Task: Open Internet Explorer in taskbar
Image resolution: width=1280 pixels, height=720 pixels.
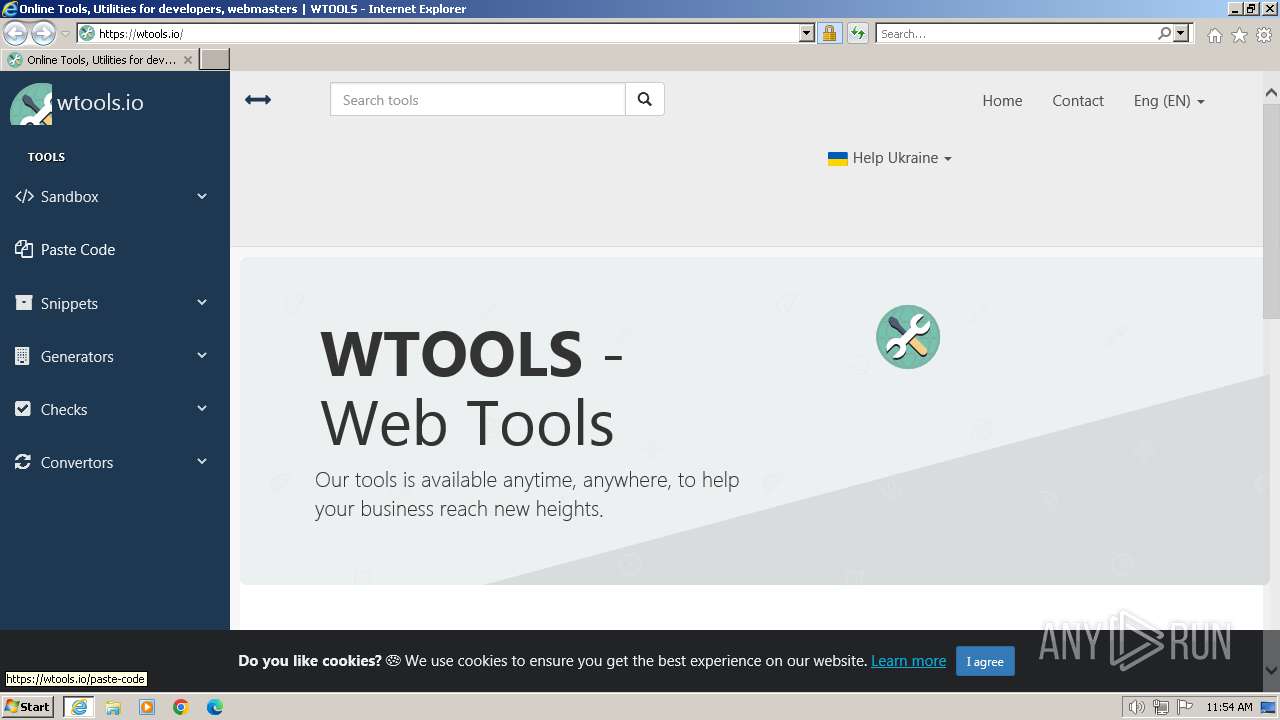Action: click(79, 707)
